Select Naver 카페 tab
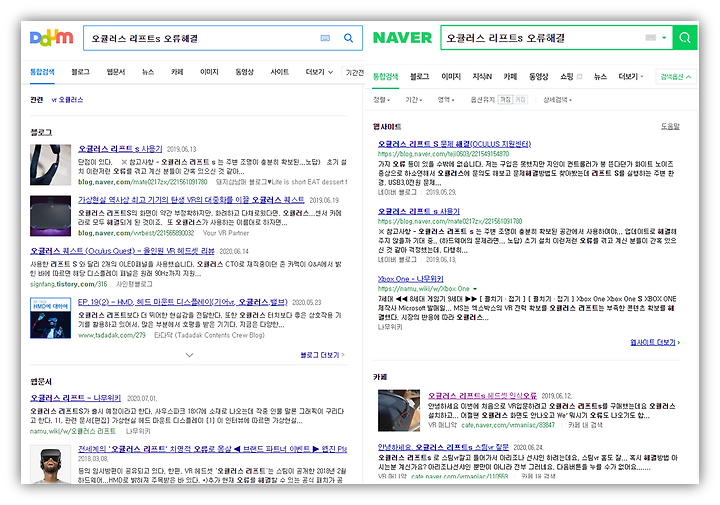 point(510,77)
